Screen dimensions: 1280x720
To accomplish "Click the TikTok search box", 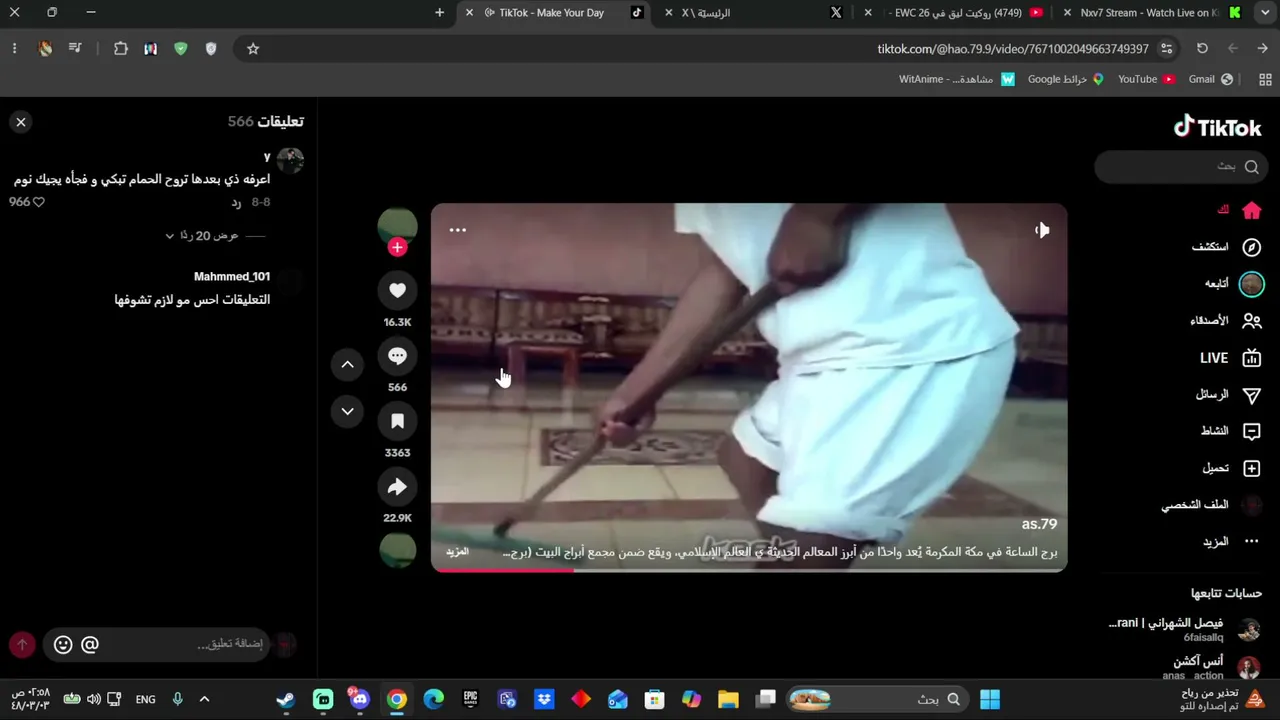I will pos(1180,167).
